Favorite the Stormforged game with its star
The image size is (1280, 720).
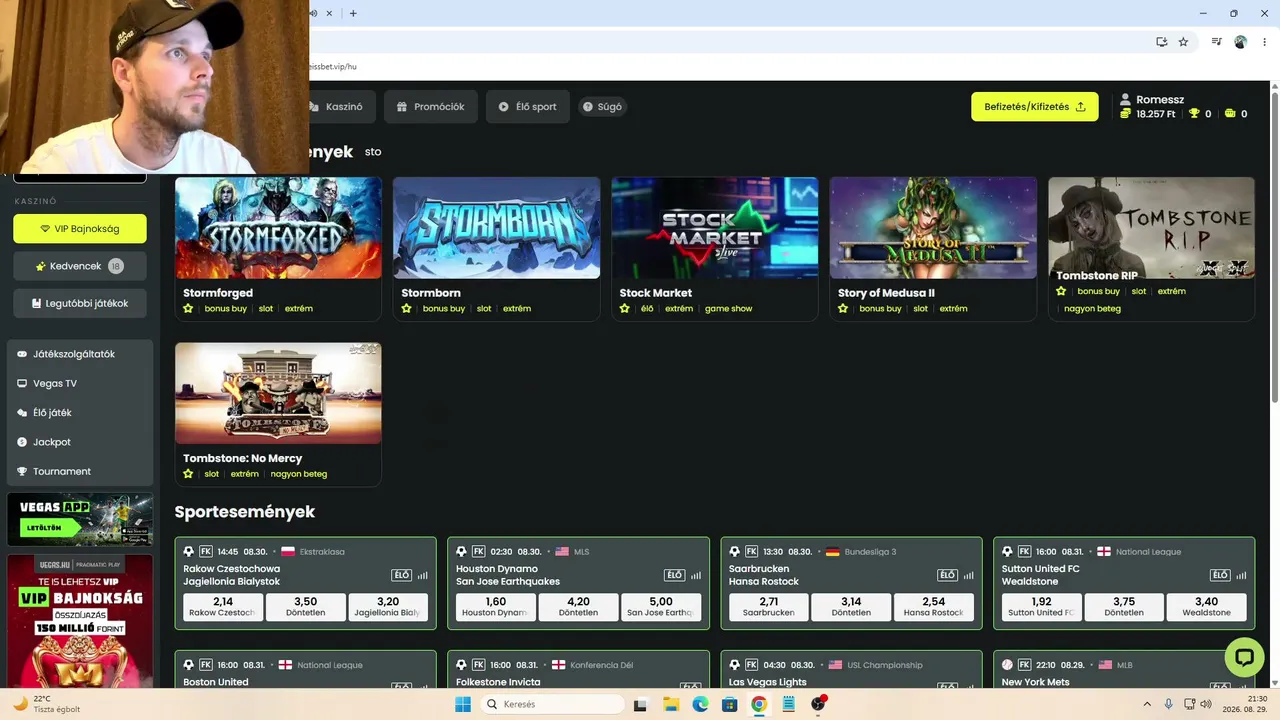(187, 309)
